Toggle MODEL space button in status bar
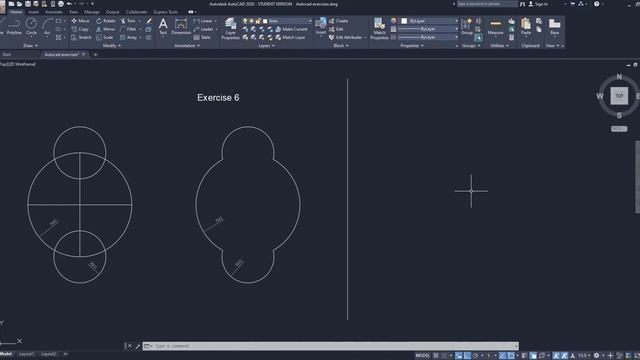The width and height of the screenshot is (640, 360). pyautogui.click(x=422, y=356)
